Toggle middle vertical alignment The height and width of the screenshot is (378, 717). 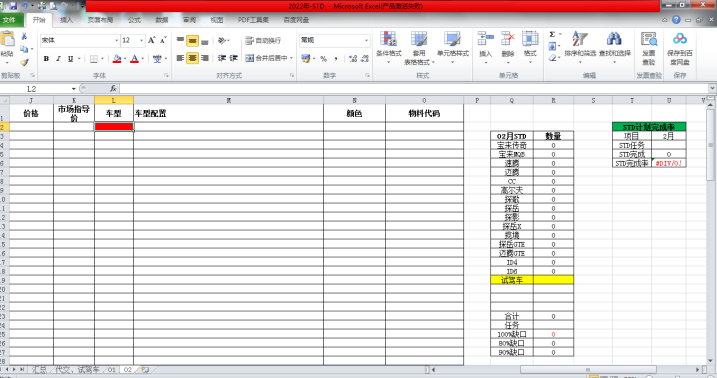(x=193, y=41)
